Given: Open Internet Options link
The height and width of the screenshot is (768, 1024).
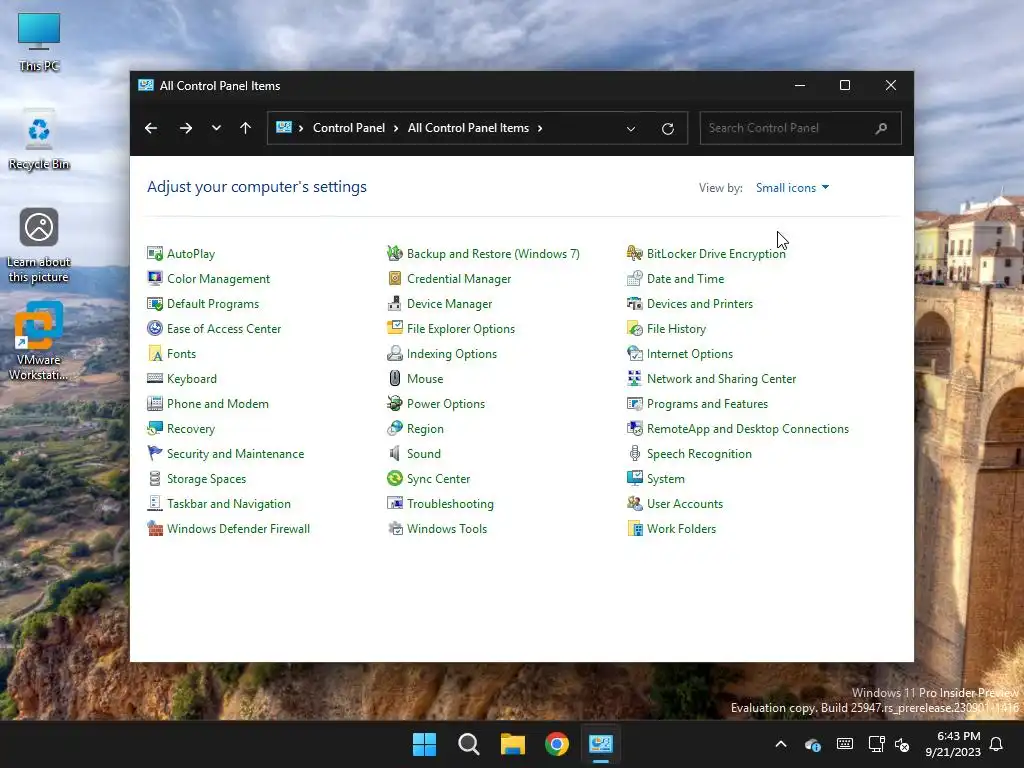Looking at the screenshot, I should [x=690, y=353].
